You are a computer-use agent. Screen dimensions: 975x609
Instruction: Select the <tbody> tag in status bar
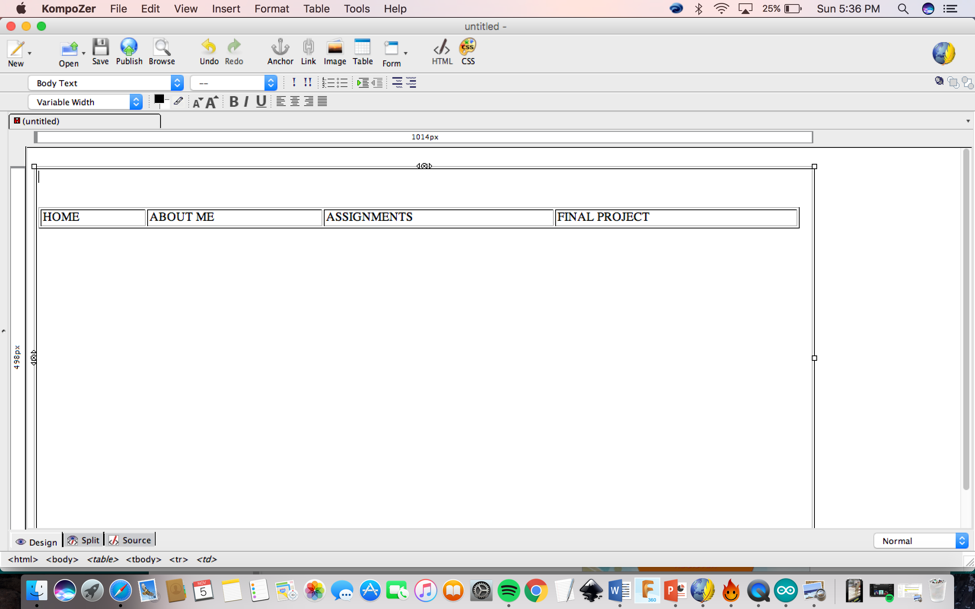pos(144,559)
